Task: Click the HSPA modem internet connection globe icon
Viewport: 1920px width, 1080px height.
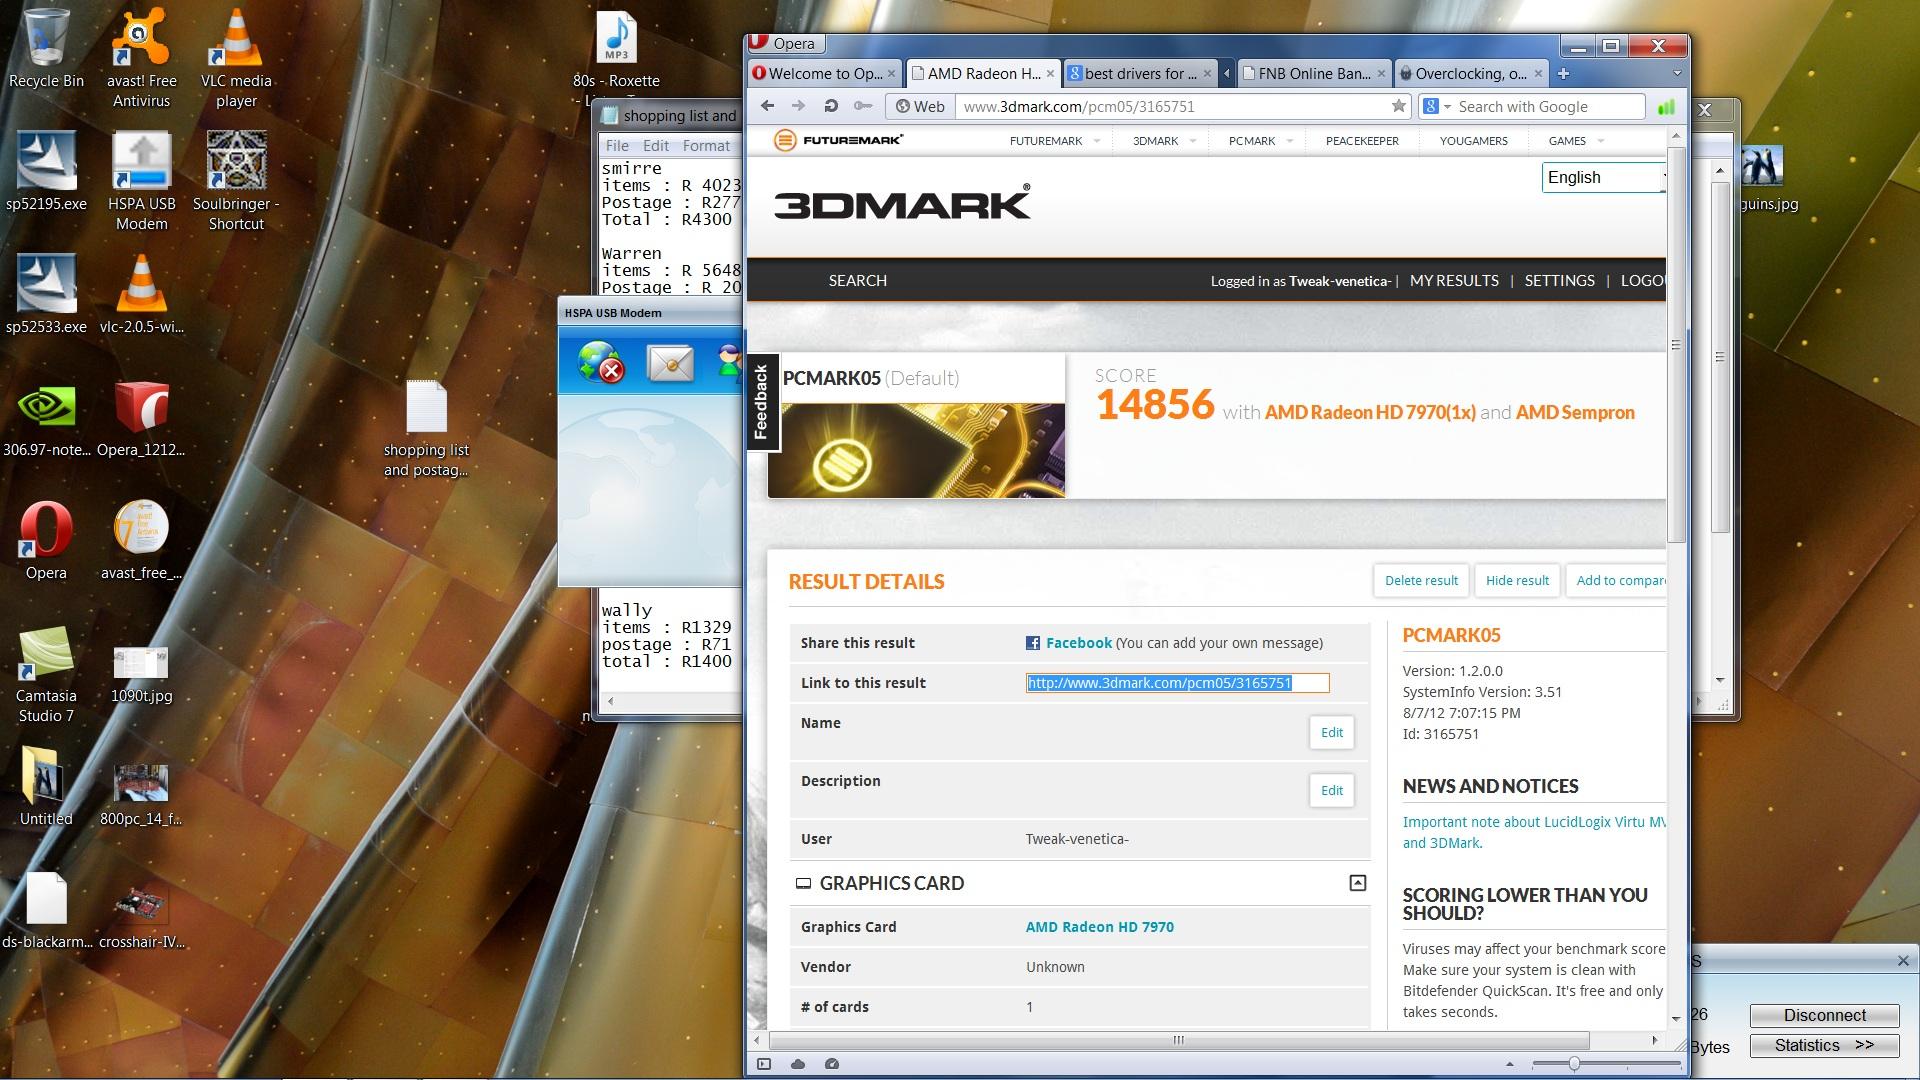Action: (601, 363)
